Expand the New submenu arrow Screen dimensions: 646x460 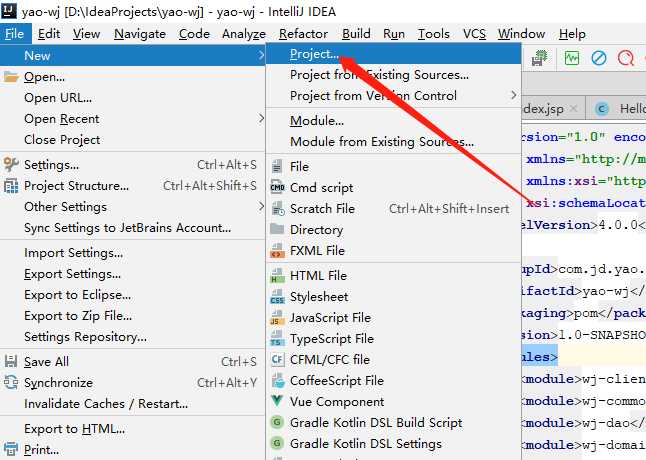[260, 55]
